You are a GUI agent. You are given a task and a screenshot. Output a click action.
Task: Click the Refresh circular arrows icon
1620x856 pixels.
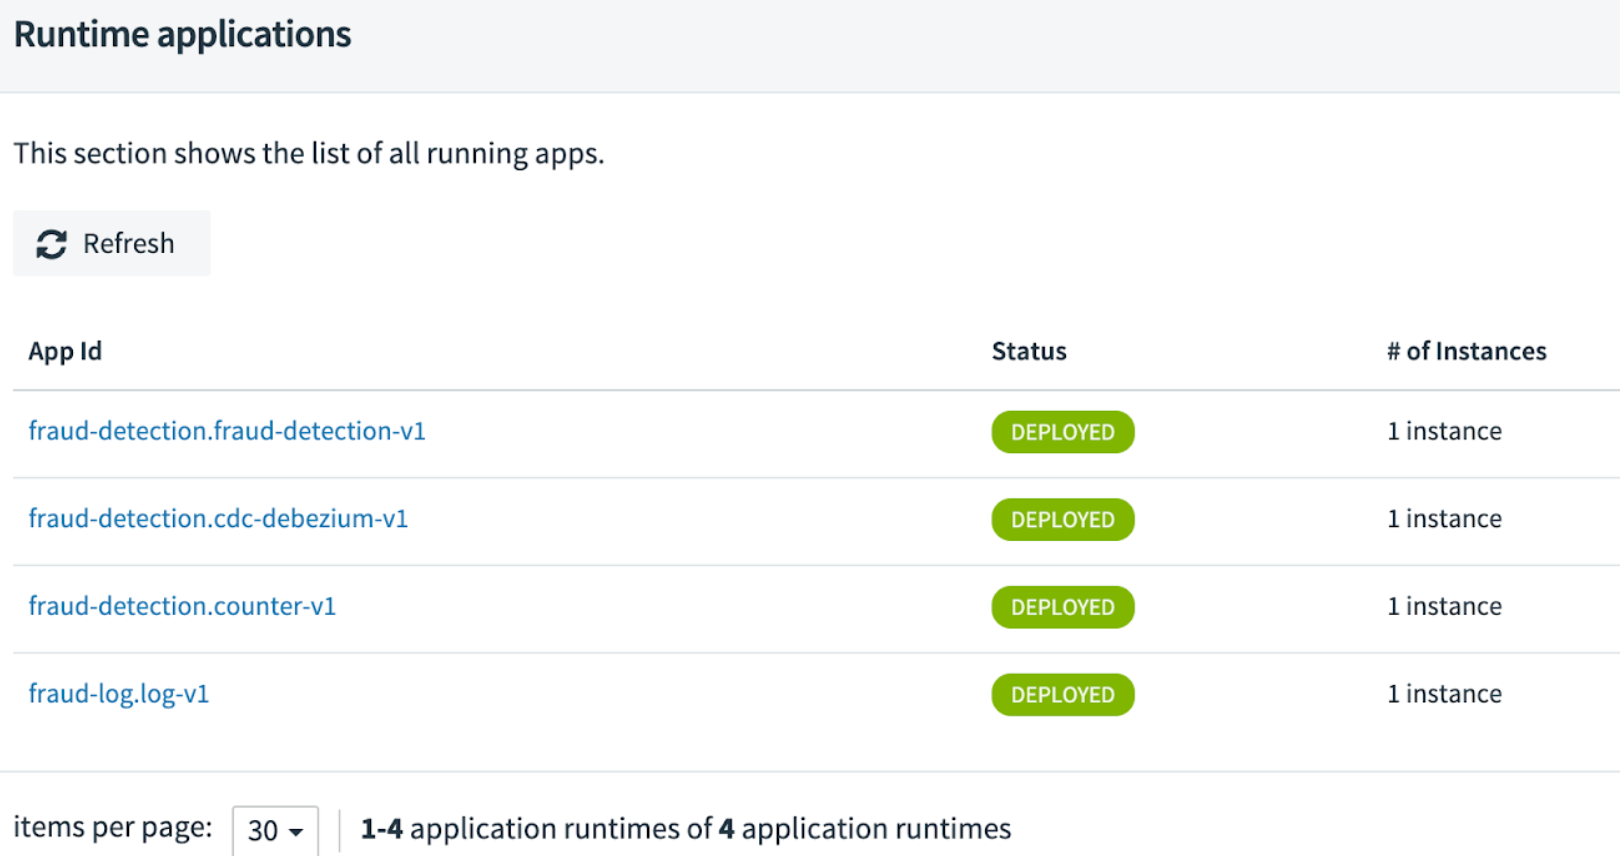pos(51,244)
